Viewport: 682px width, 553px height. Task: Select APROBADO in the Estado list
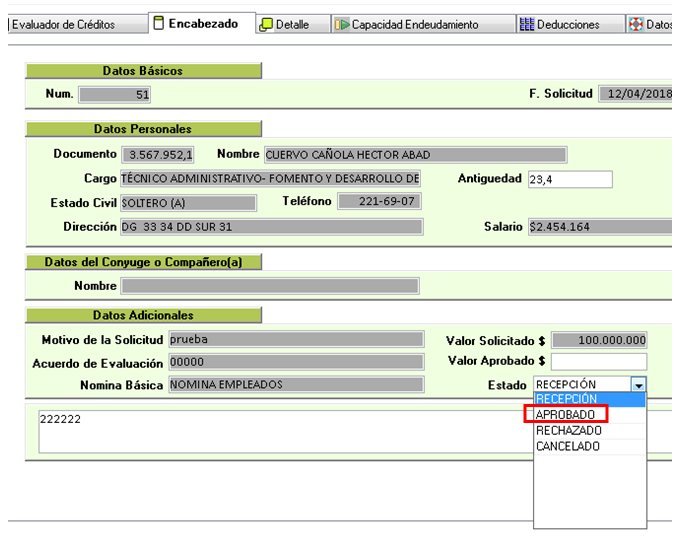(x=566, y=414)
